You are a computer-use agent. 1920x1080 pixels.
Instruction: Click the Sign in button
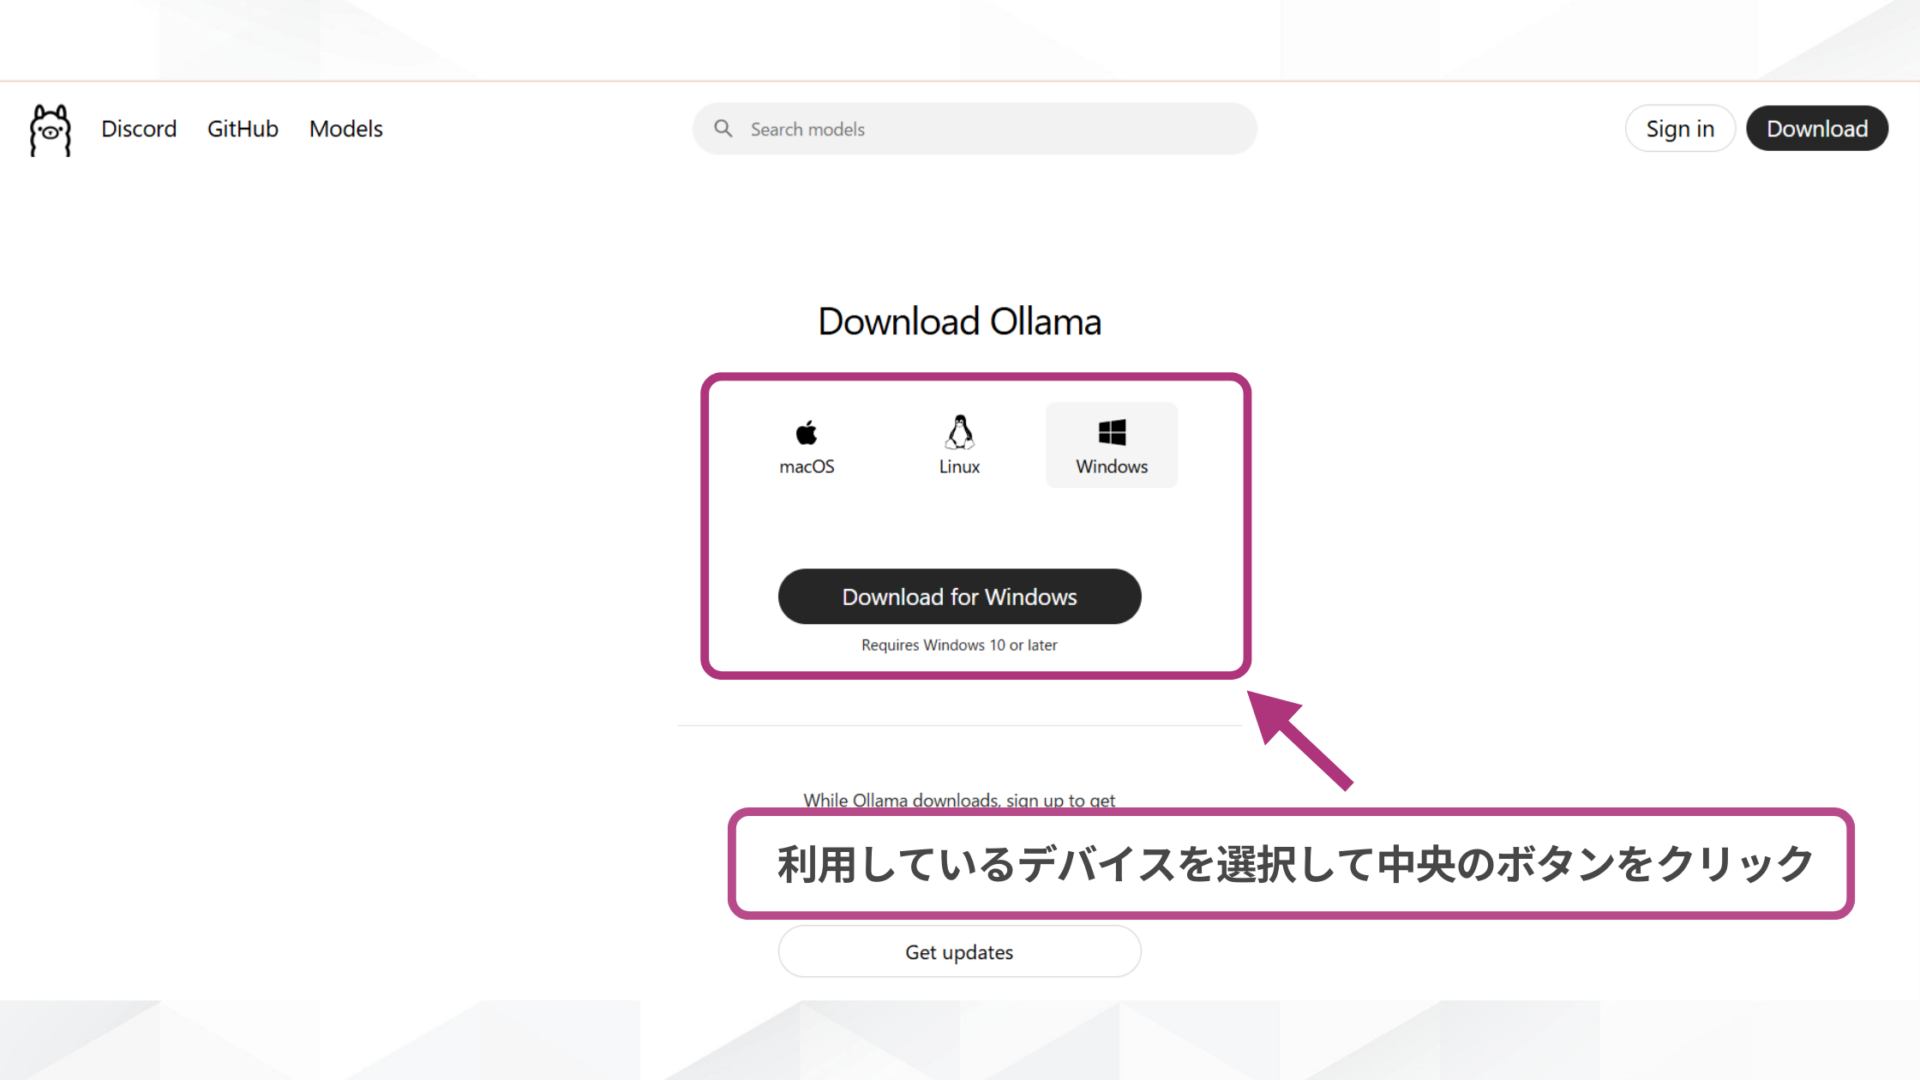pyautogui.click(x=1680, y=129)
